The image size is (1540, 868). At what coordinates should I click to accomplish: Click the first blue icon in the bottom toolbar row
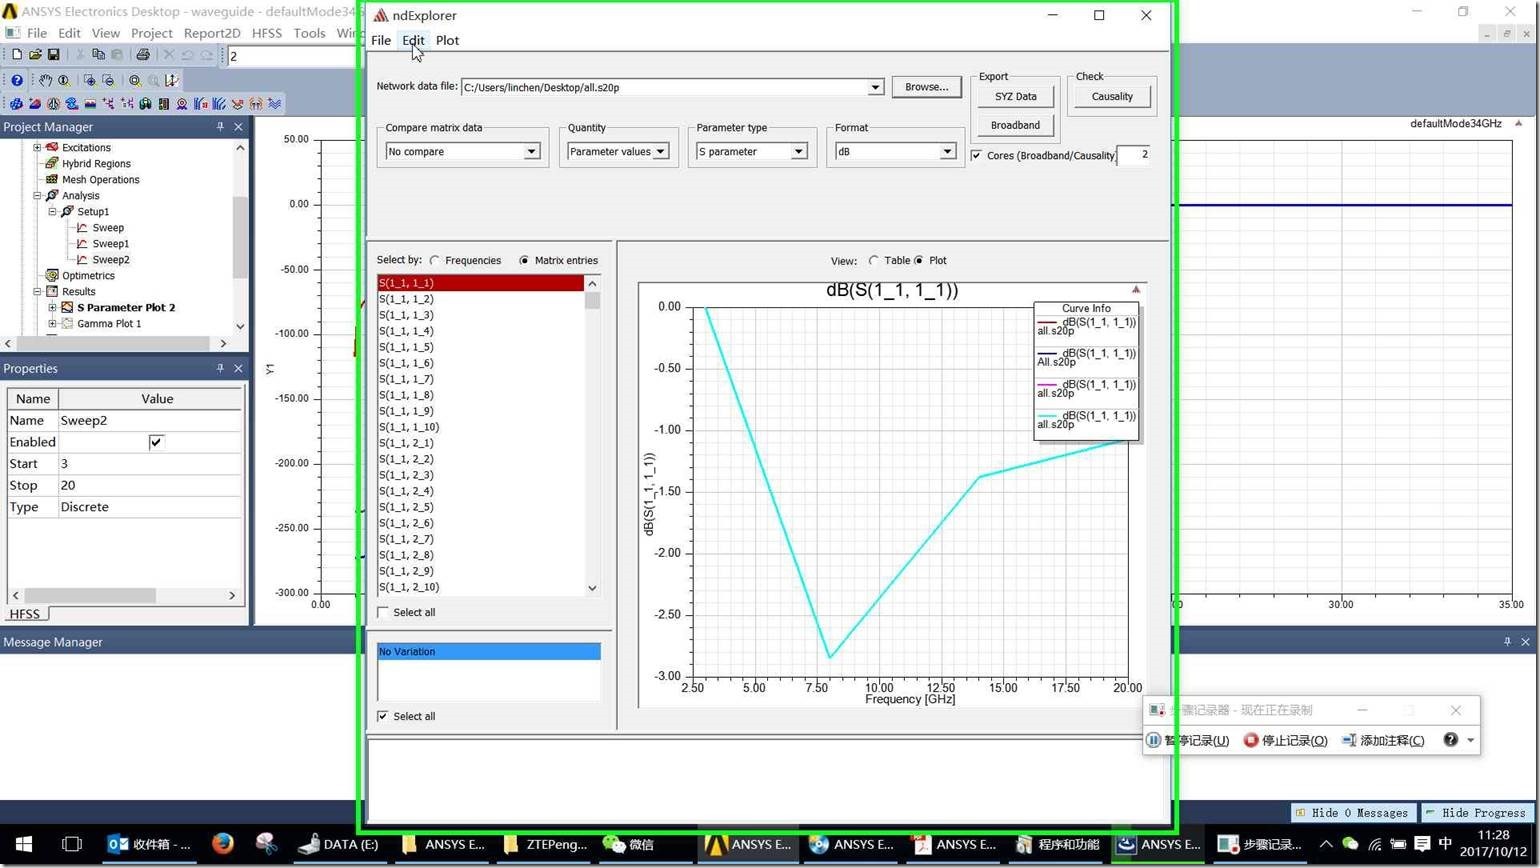point(16,104)
